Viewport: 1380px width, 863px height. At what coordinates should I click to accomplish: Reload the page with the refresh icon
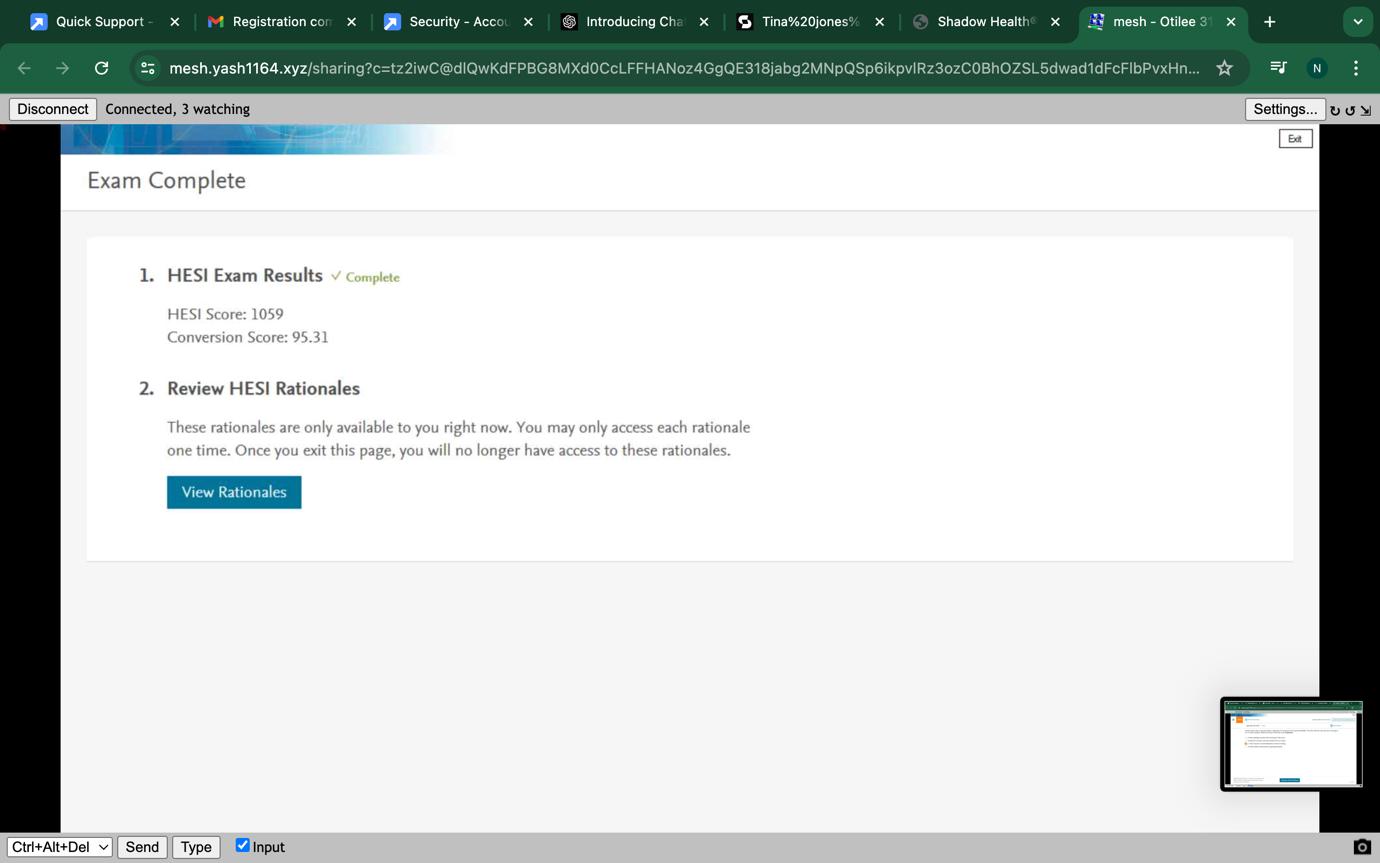(x=101, y=68)
